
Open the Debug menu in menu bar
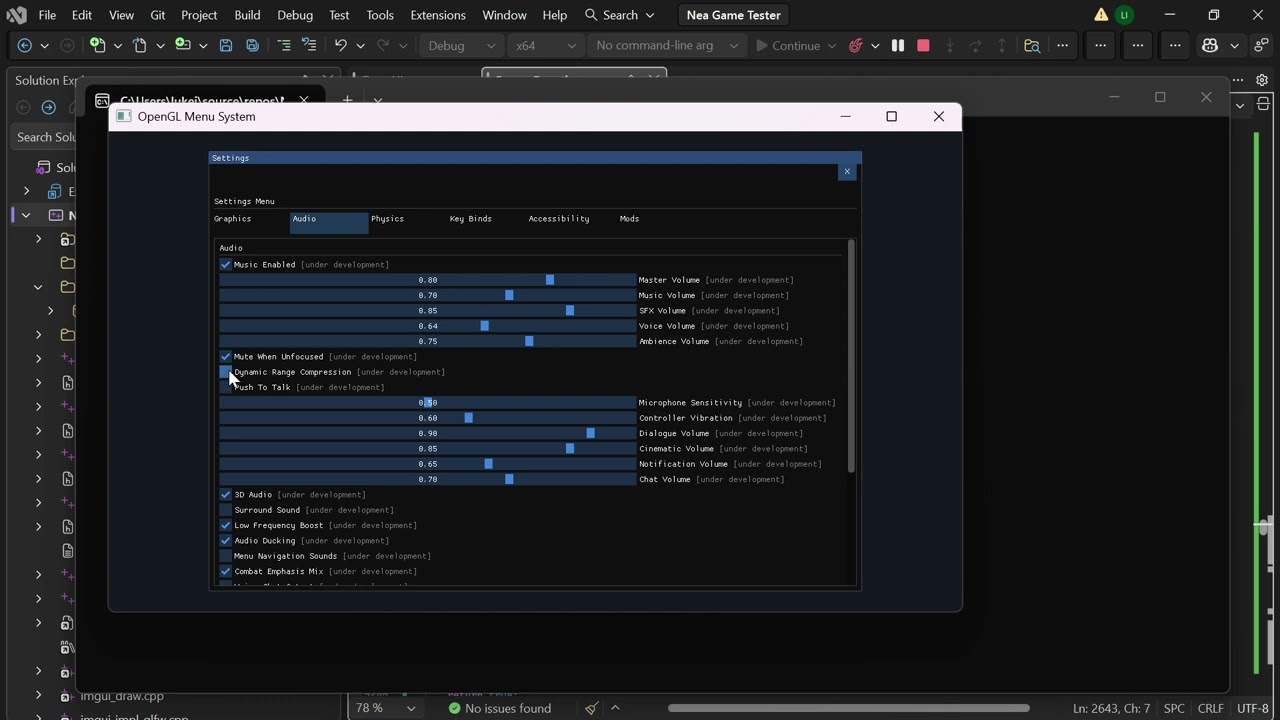pyautogui.click(x=295, y=15)
